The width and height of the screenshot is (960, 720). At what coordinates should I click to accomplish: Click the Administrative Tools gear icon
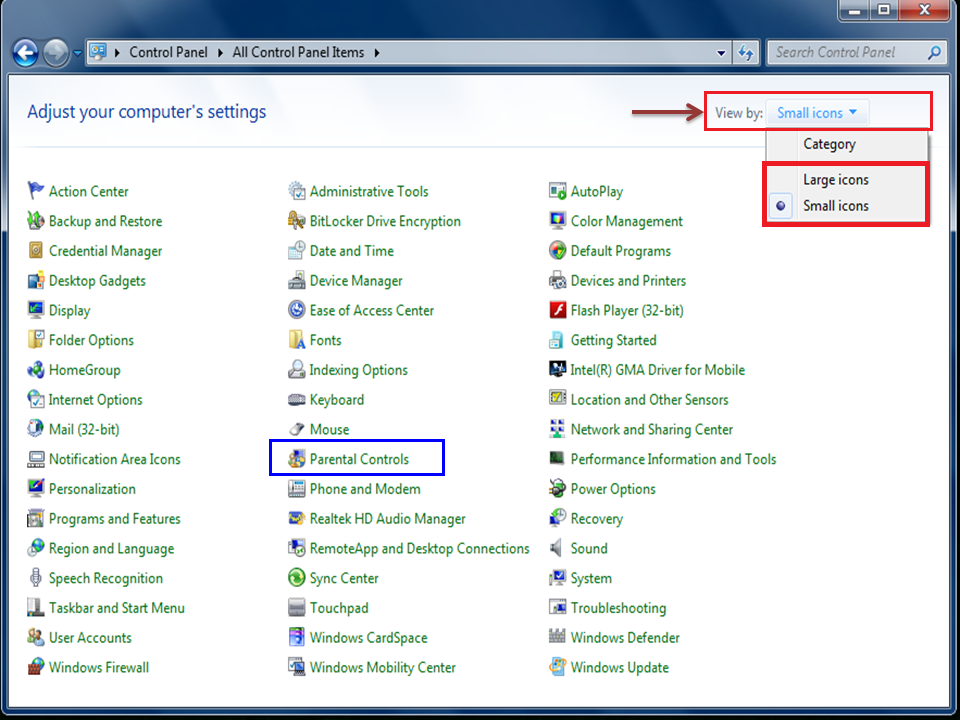pyautogui.click(x=296, y=190)
